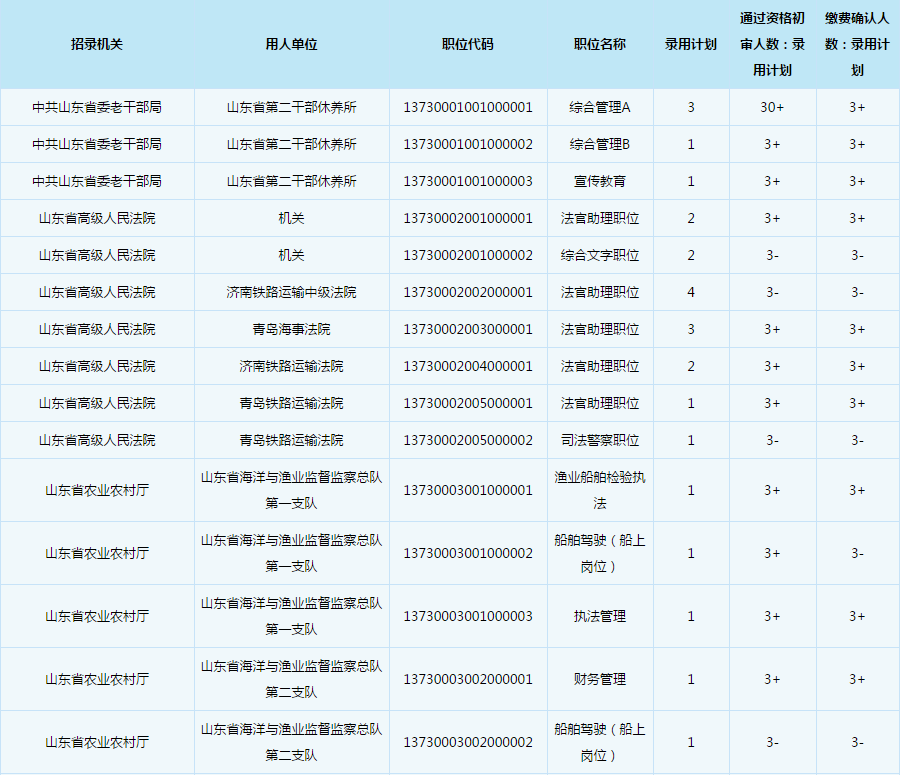The width and height of the screenshot is (900, 775).
Task: Select the 渔业船舶检验执法 position name
Action: click(599, 490)
